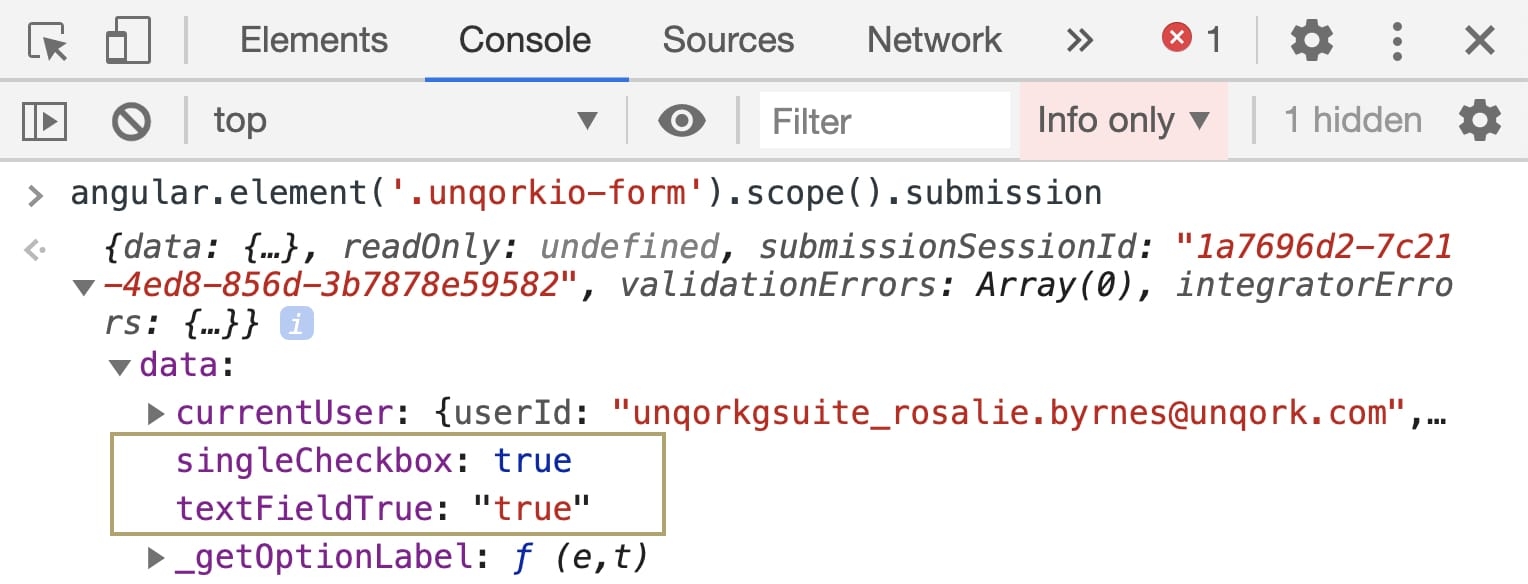Open DevTools settings gear
The width and height of the screenshot is (1528, 584).
(x=1311, y=41)
